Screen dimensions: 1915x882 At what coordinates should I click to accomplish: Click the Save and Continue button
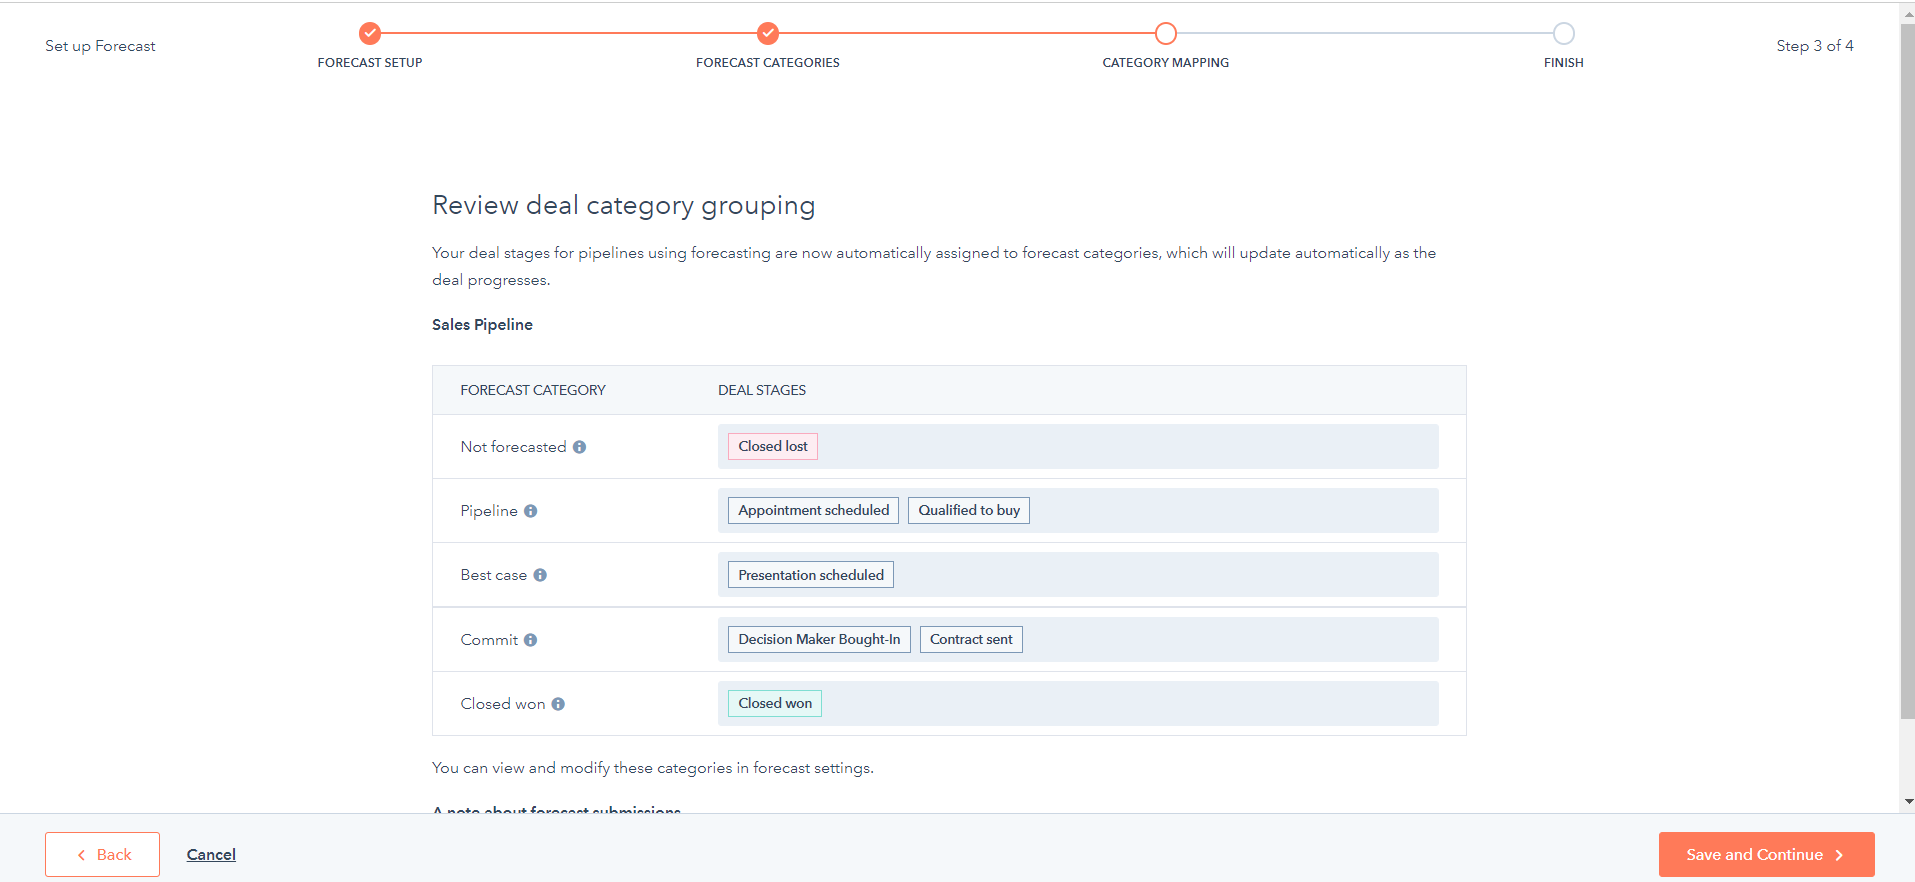tap(1765, 855)
